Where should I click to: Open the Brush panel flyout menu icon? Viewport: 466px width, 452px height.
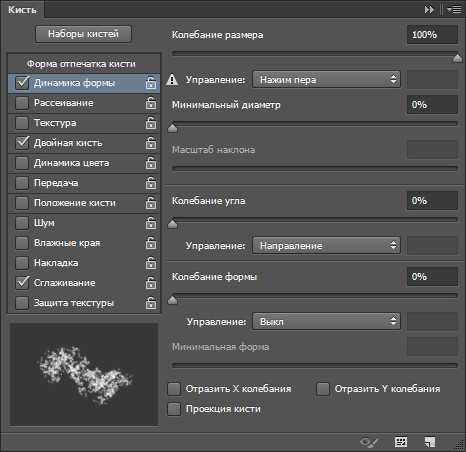coord(454,10)
